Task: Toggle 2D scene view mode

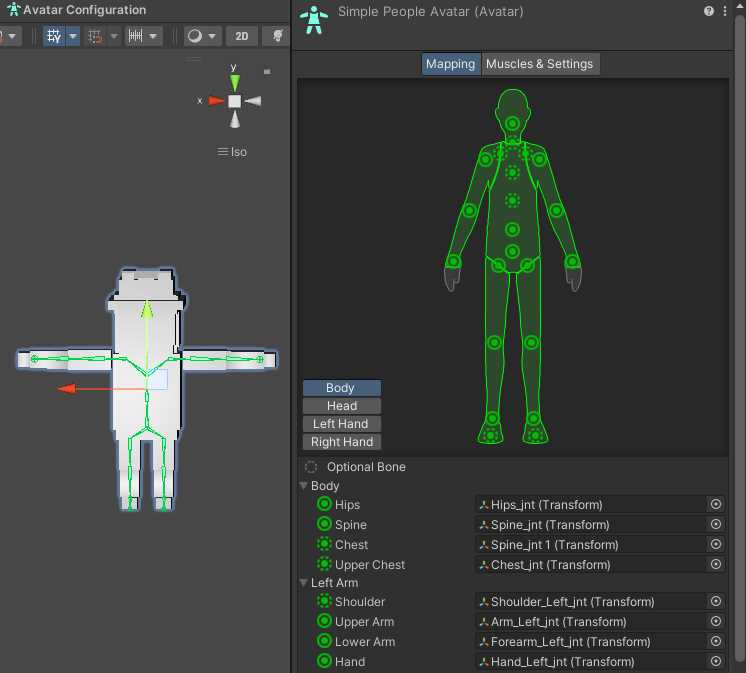Action: tap(242, 36)
